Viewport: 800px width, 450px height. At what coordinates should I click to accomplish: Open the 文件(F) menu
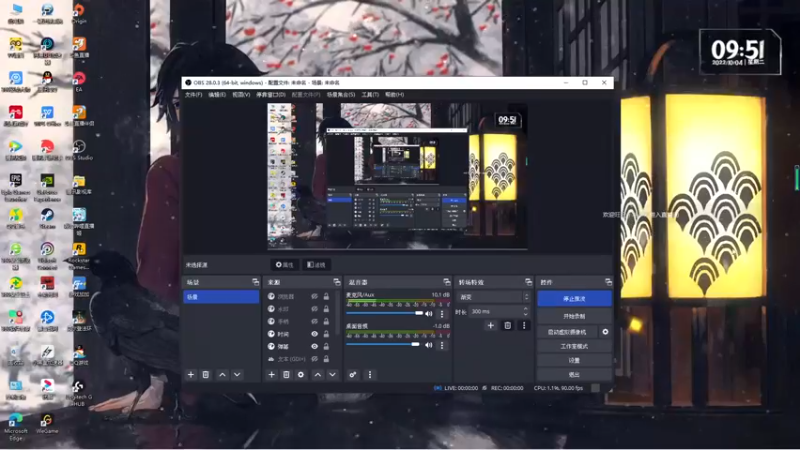pyautogui.click(x=193, y=95)
